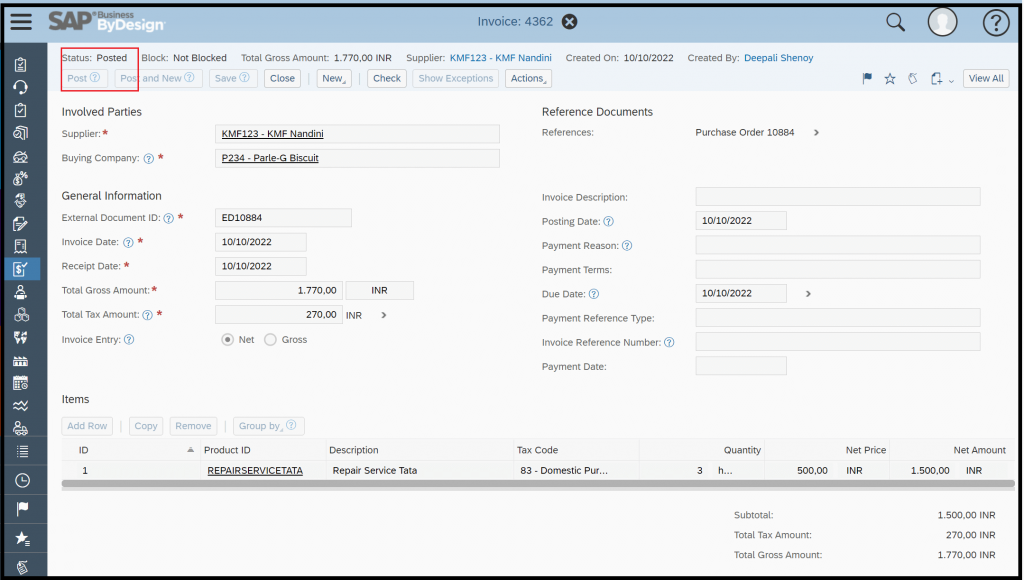
Task: Click the headset service desk sidebar icon
Action: click(x=21, y=87)
